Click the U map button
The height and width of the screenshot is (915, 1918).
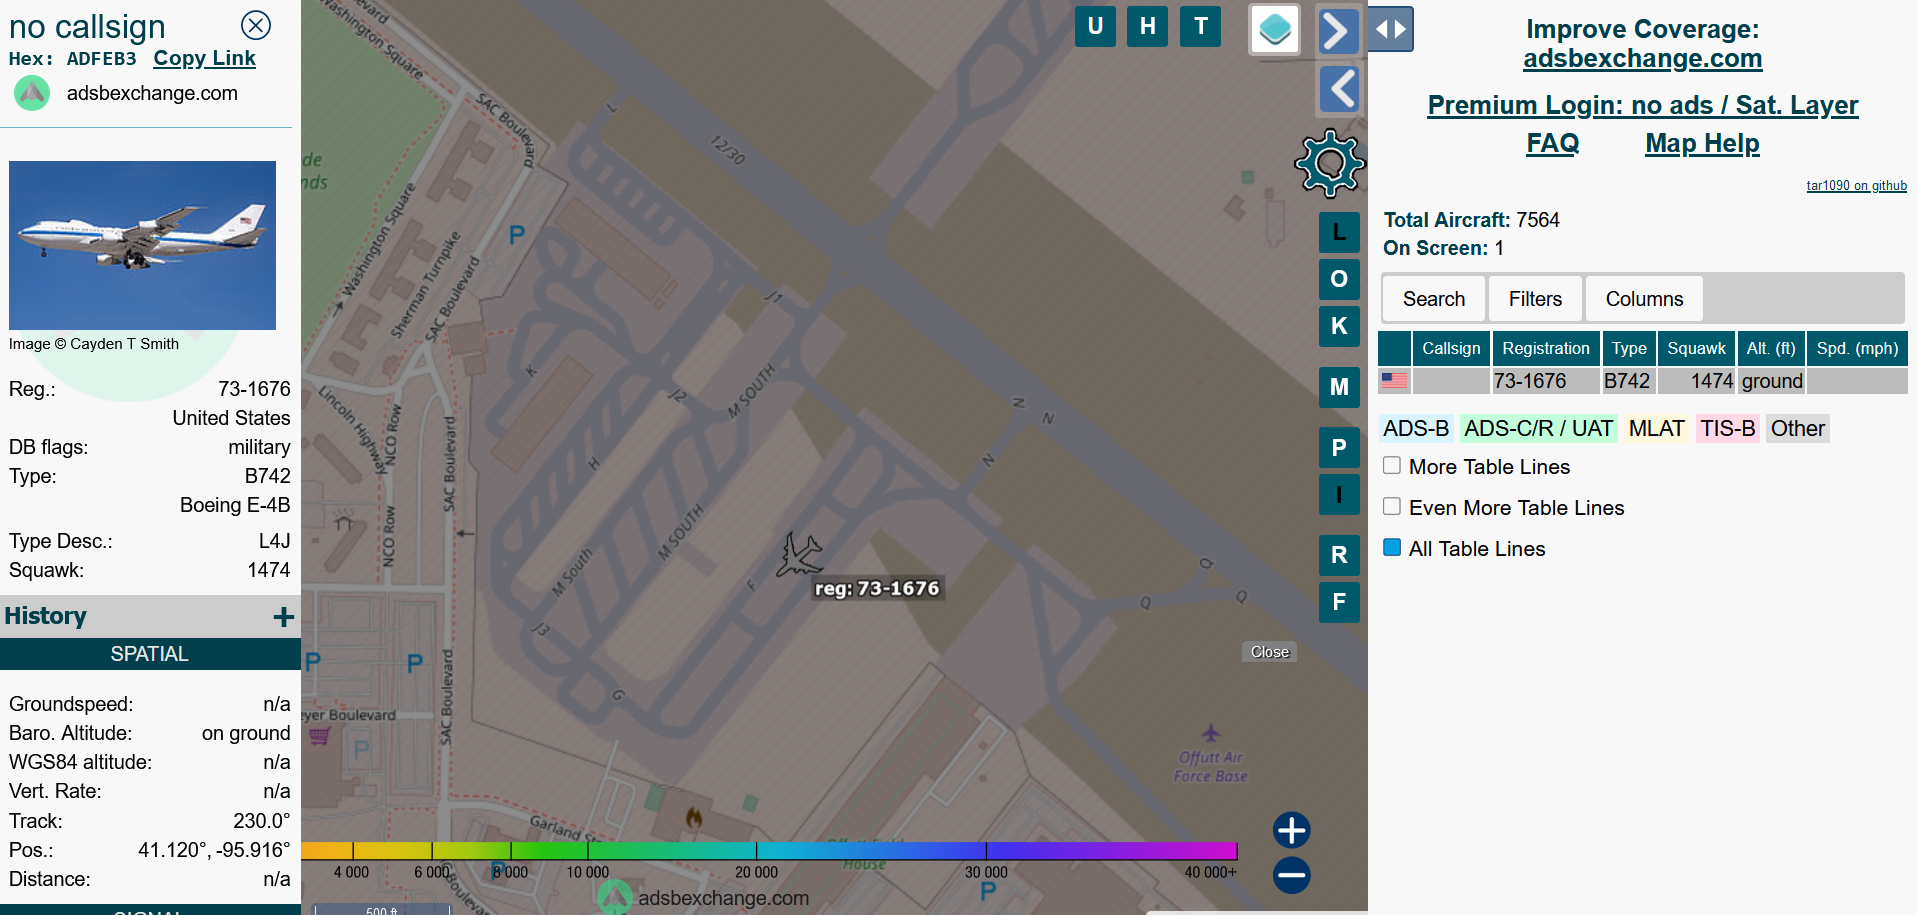1095,26
